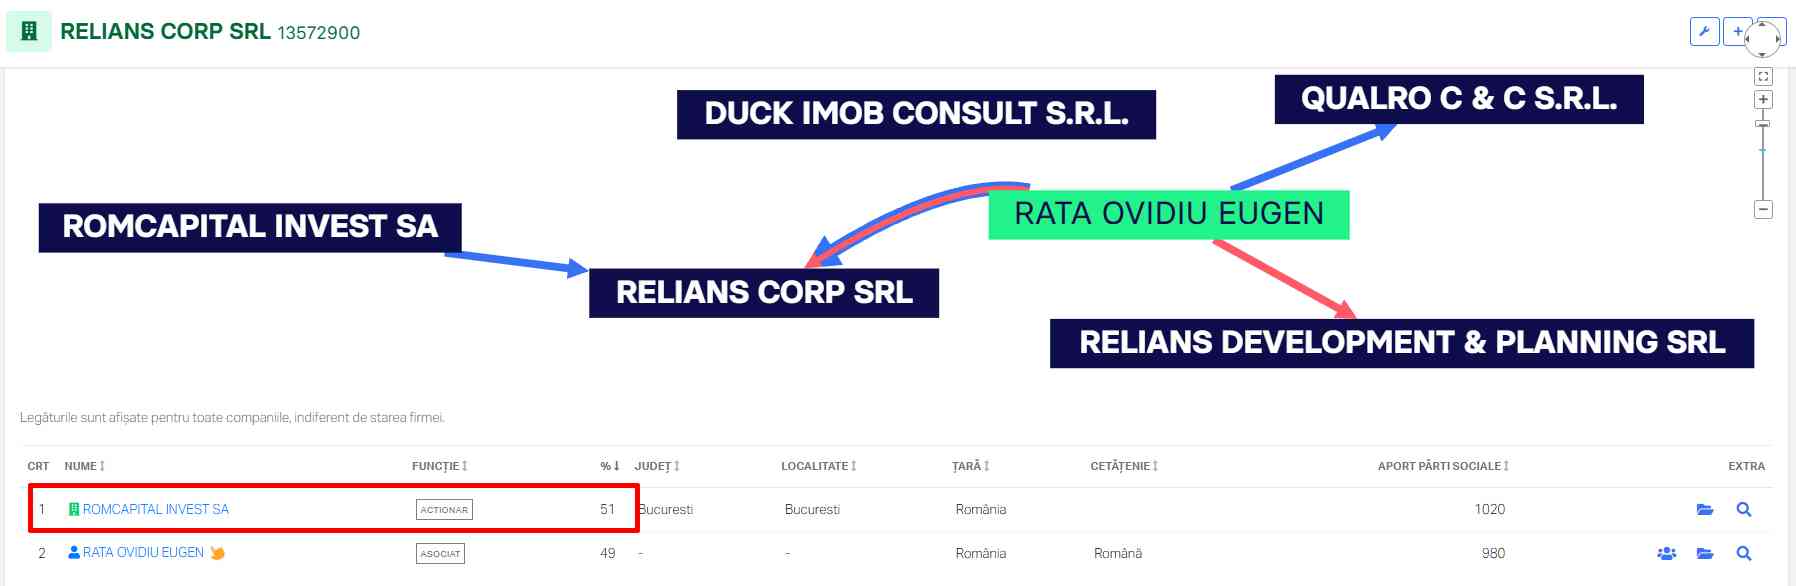Click the group people icon in row 2
1796x586 pixels.
click(x=1666, y=553)
